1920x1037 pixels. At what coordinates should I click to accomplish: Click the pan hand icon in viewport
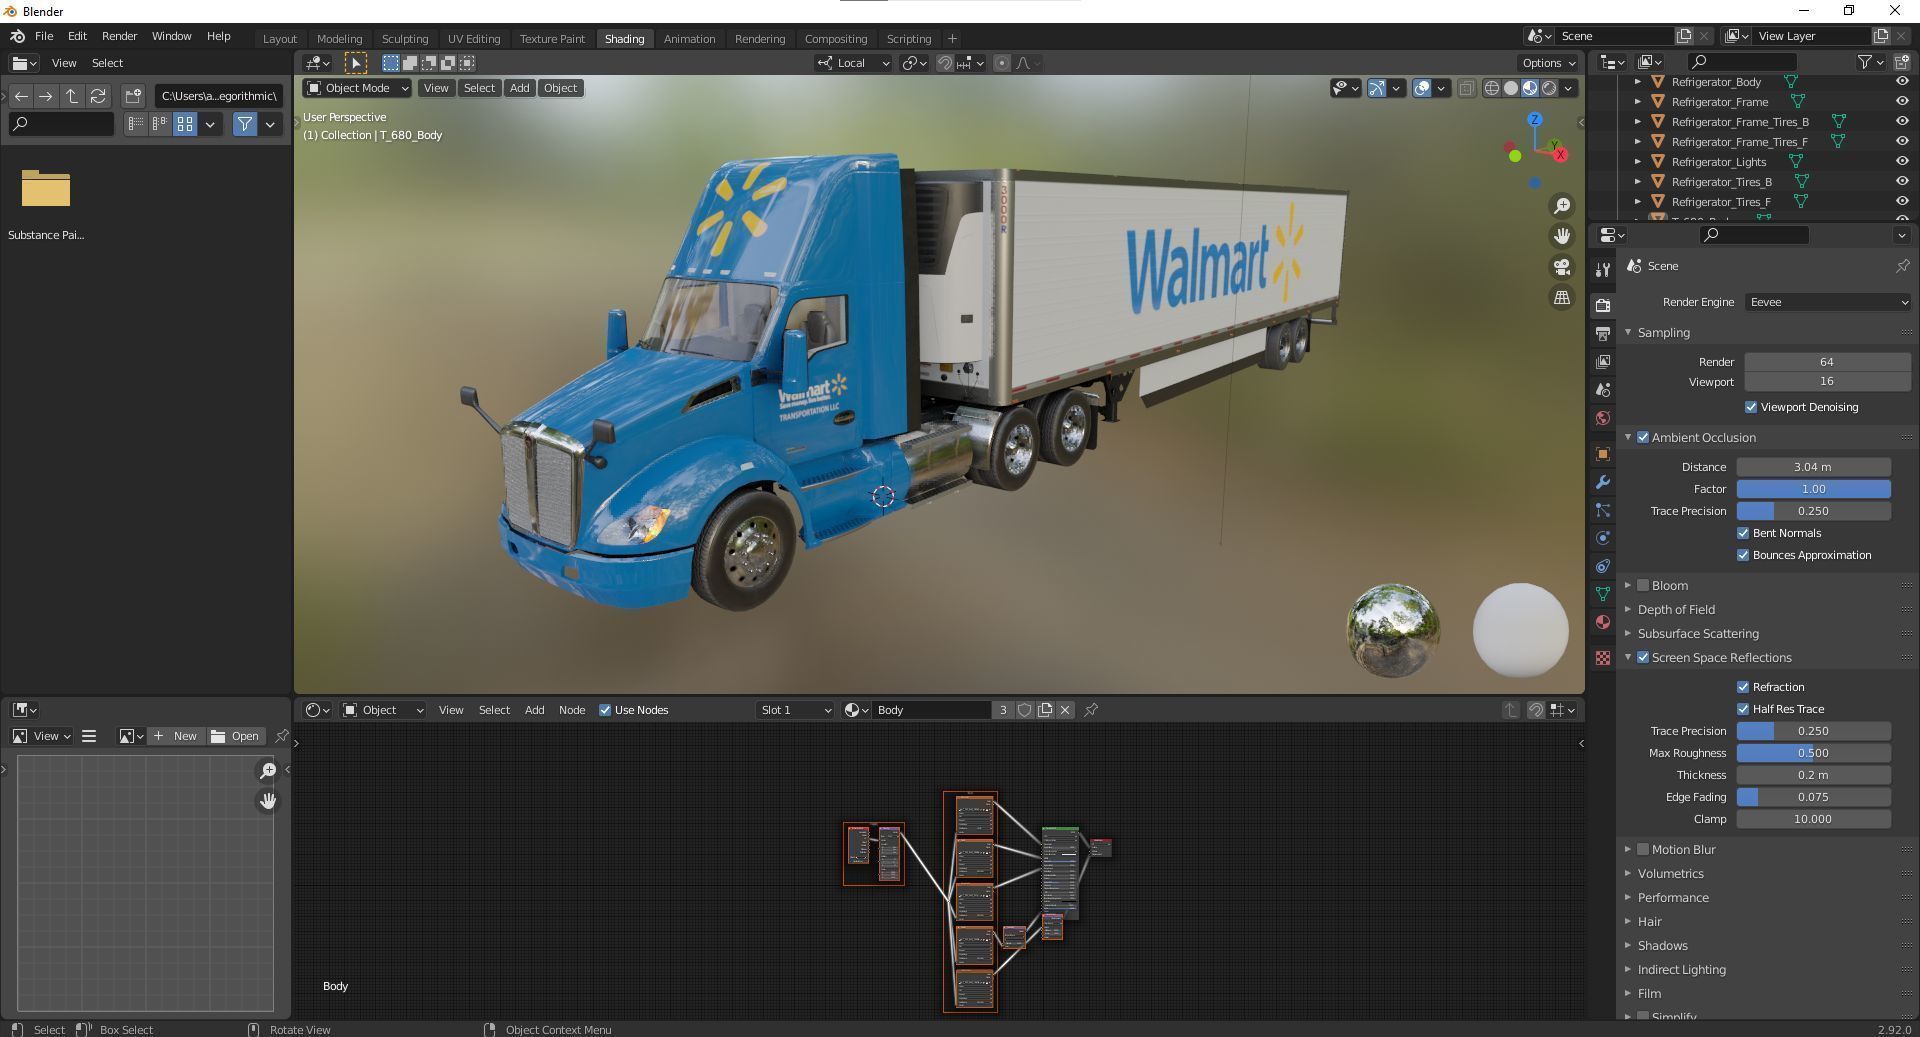[1561, 236]
